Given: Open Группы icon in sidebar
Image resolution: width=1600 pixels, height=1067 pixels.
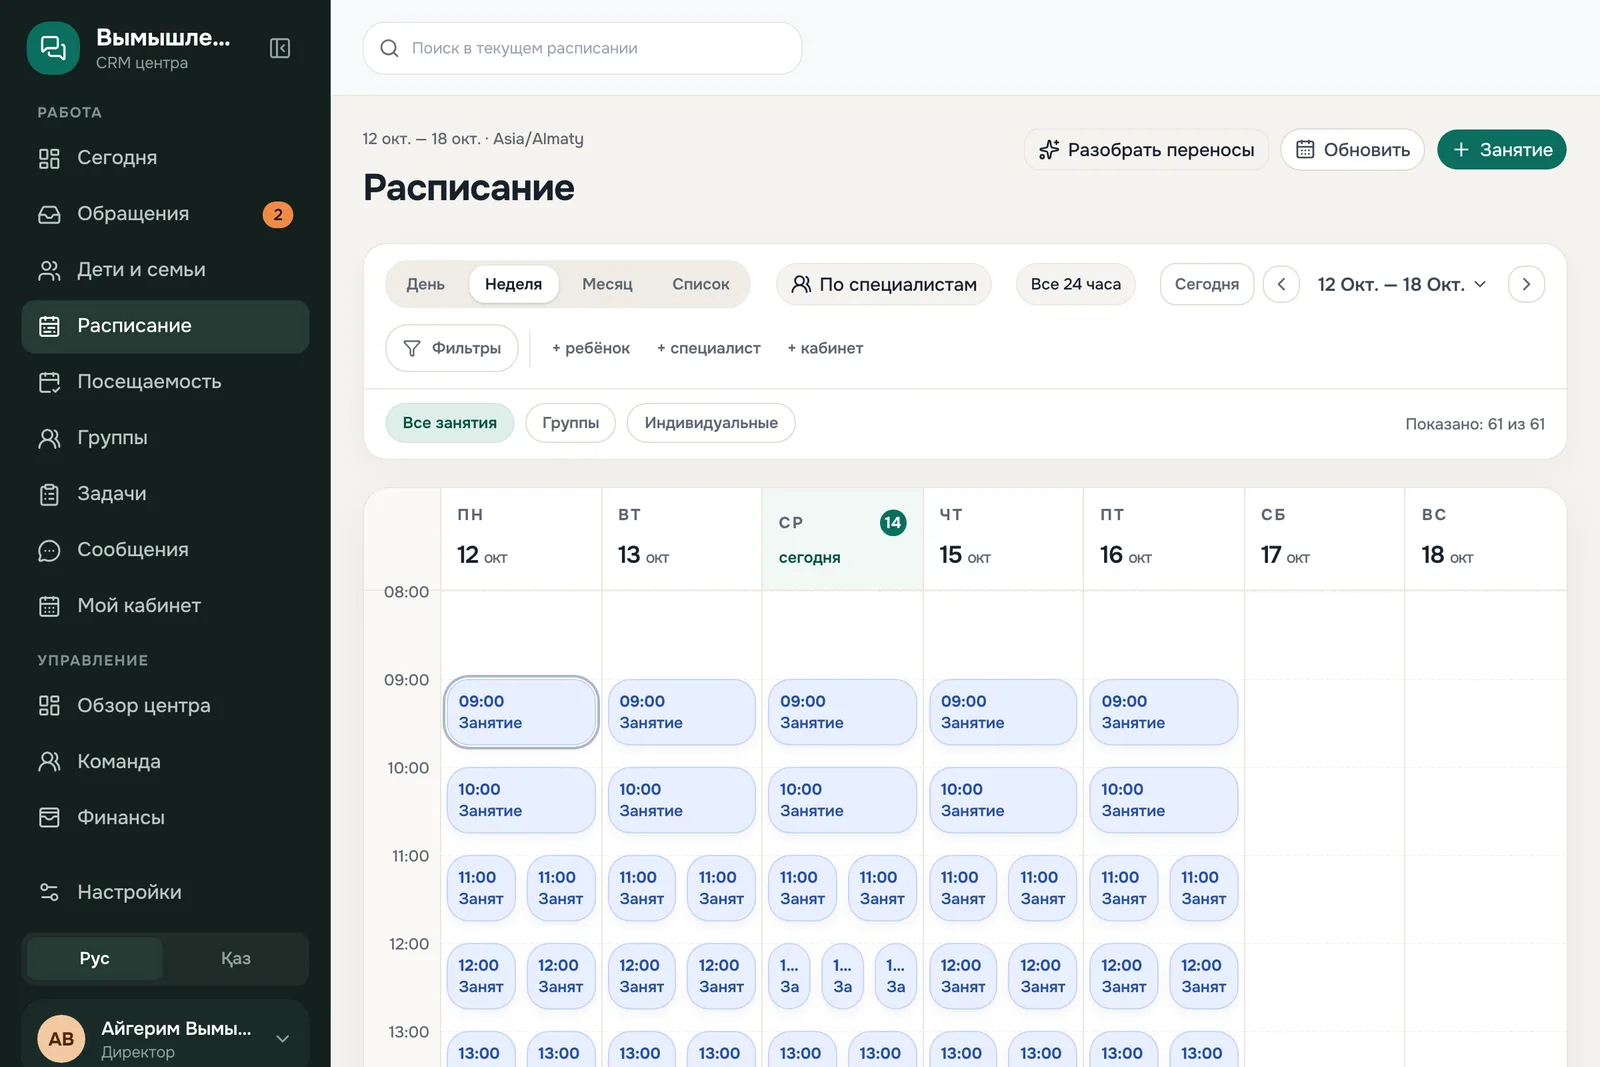Looking at the screenshot, I should (49, 438).
